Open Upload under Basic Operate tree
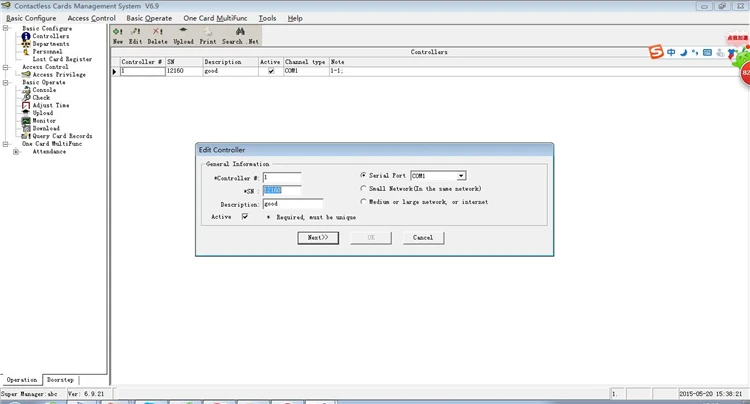The height and width of the screenshot is (404, 750). (43, 113)
